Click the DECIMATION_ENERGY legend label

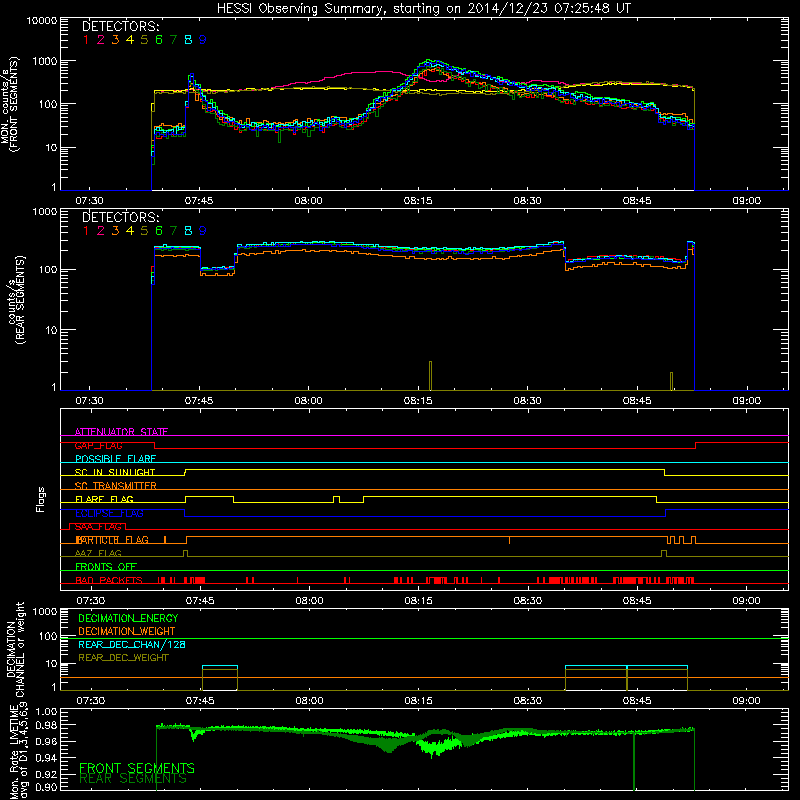(x=128, y=618)
